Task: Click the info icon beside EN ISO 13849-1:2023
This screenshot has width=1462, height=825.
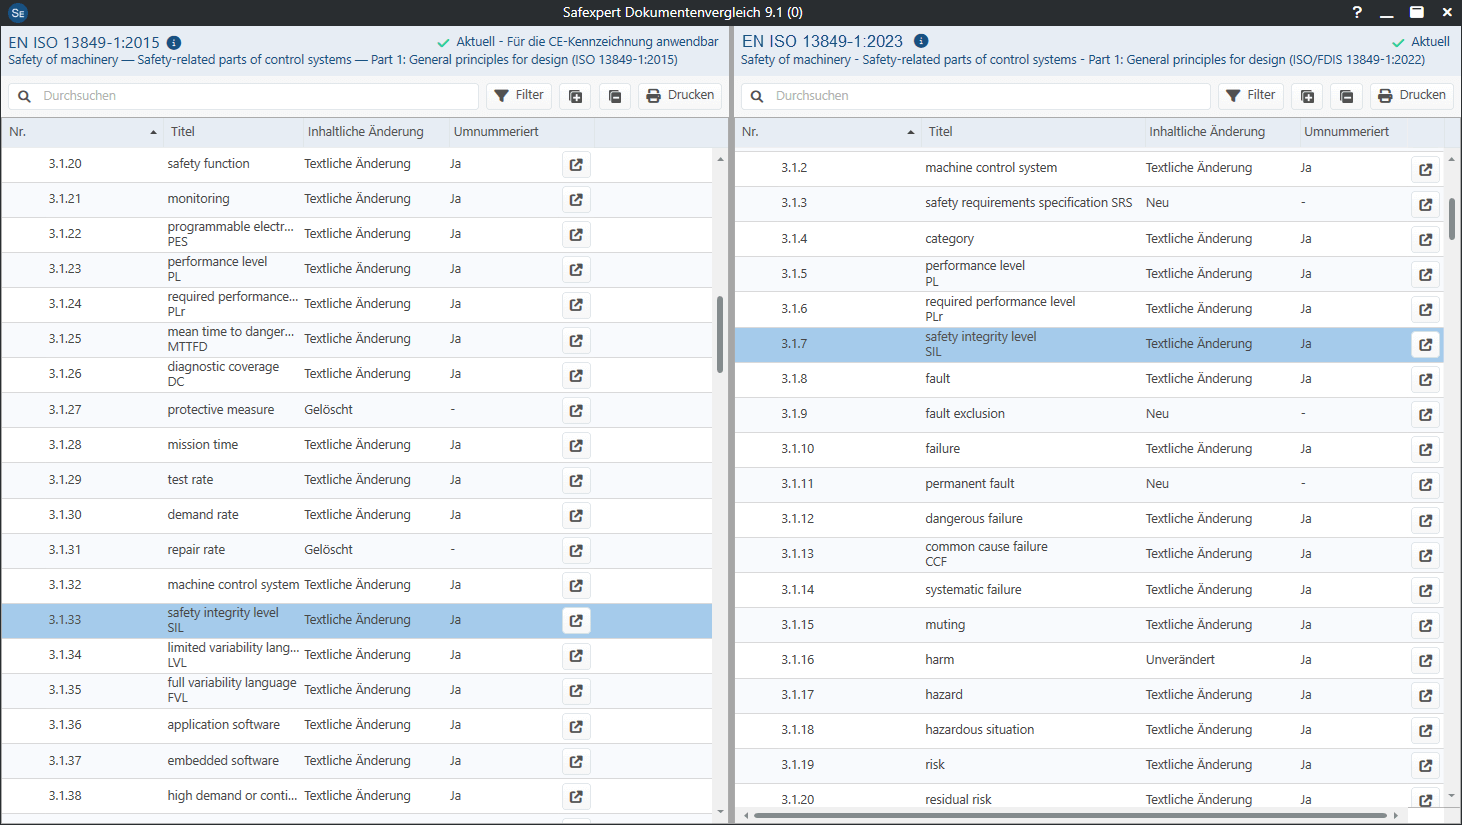Action: pyautogui.click(x=921, y=41)
